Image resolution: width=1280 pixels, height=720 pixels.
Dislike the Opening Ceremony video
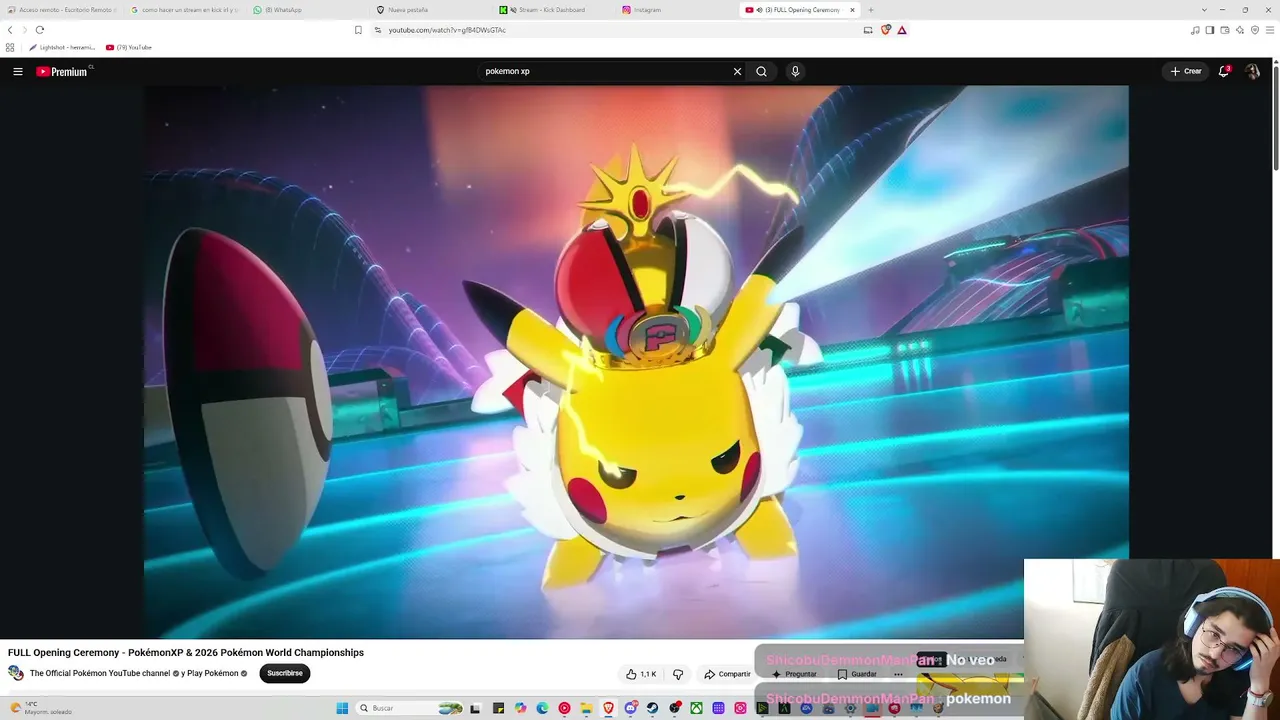678,674
